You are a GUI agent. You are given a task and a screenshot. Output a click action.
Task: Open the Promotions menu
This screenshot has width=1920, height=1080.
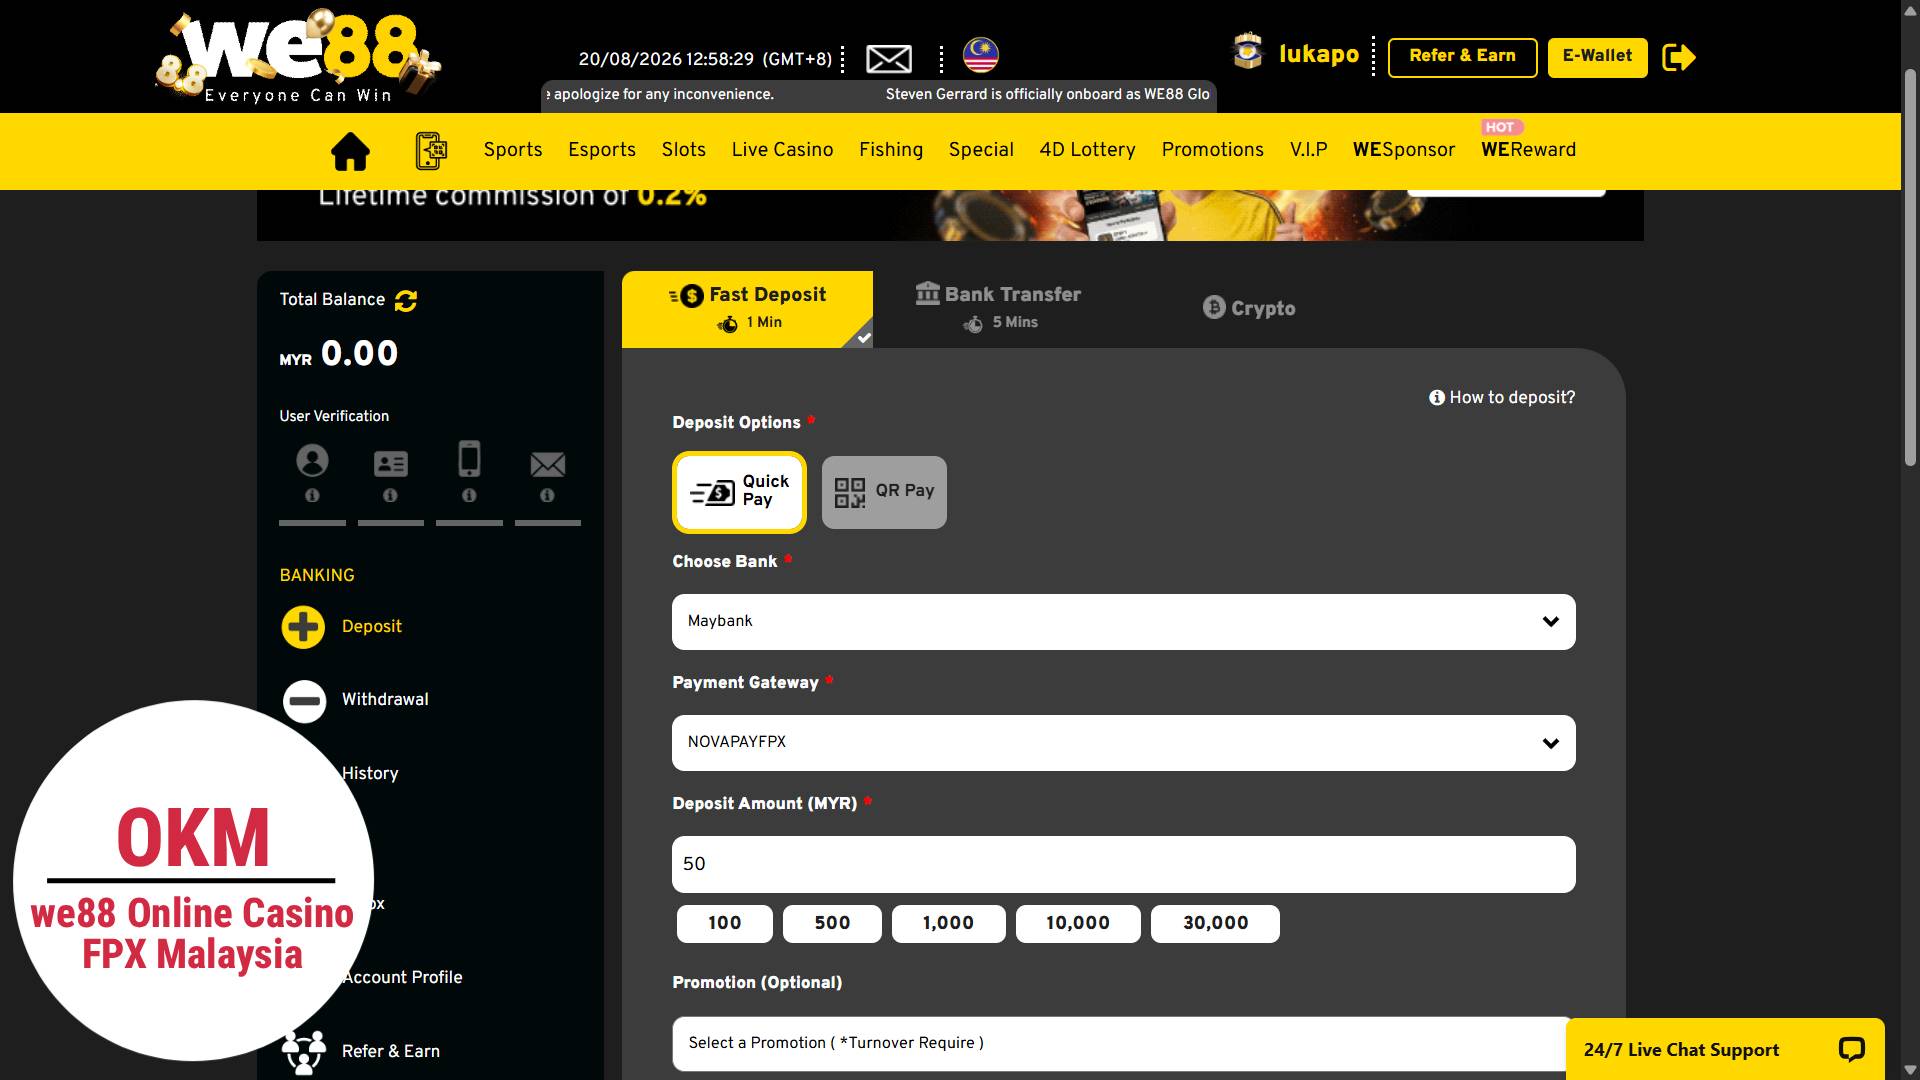[1212, 150]
